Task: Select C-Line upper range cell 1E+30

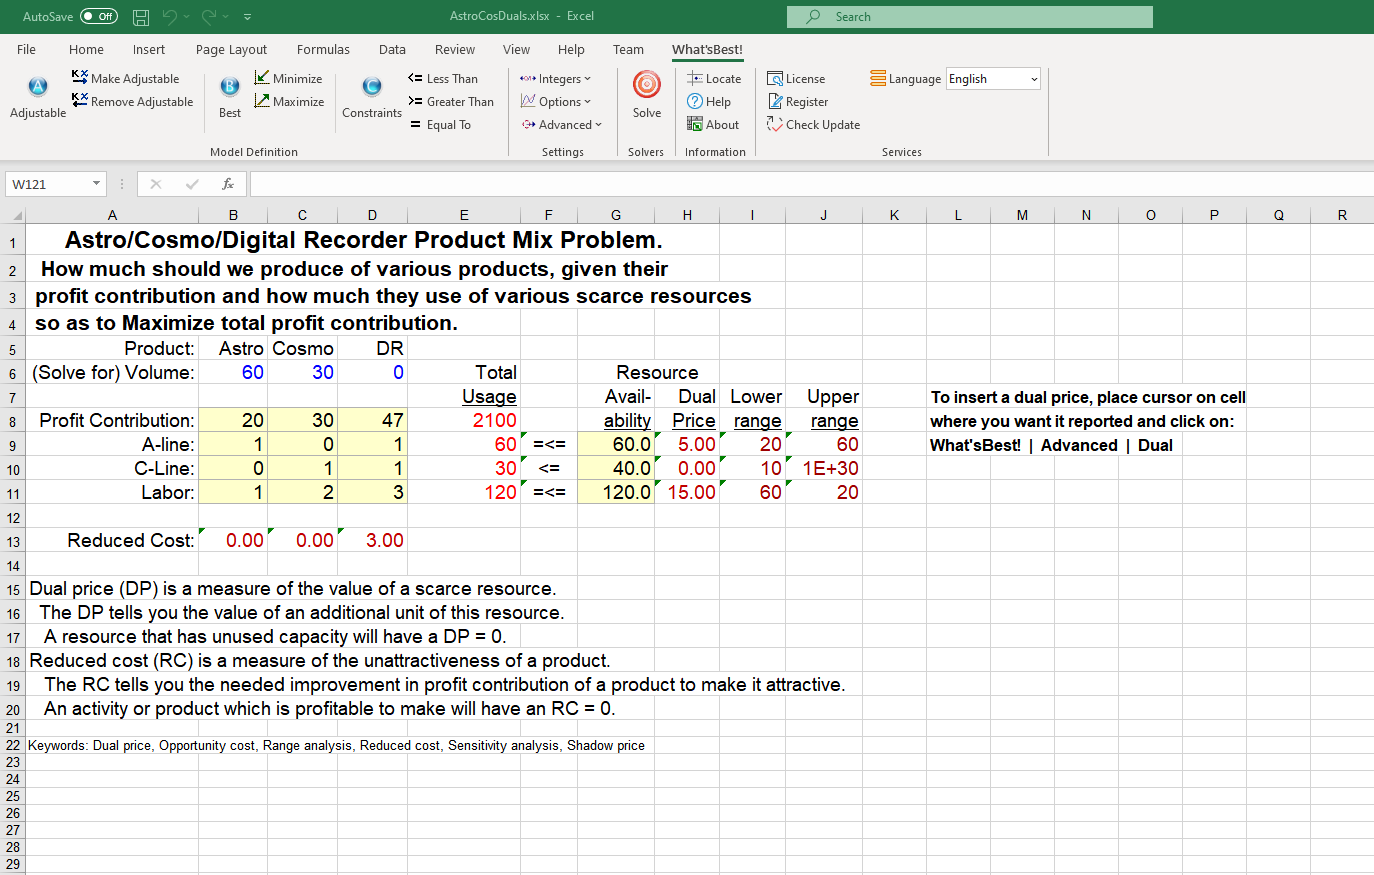Action: [x=823, y=469]
